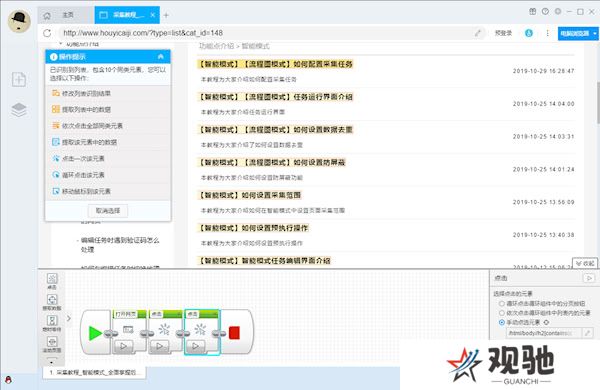Click the red stop block in workflow
600x390 pixels.
click(x=235, y=333)
